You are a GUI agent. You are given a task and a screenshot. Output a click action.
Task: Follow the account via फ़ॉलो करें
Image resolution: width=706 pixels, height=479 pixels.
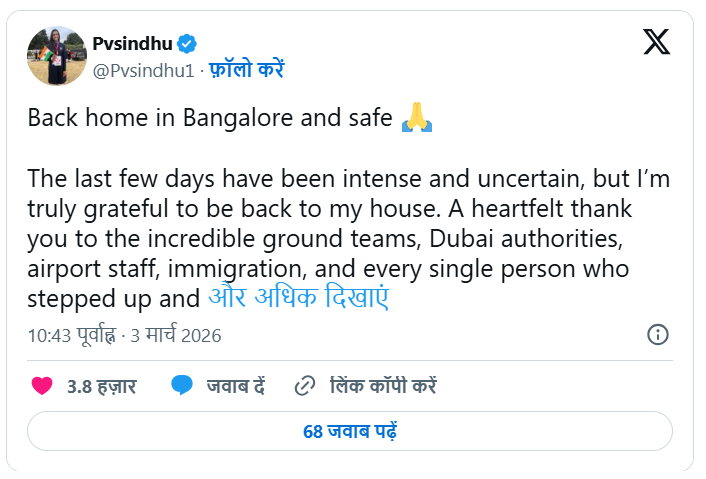(247, 70)
